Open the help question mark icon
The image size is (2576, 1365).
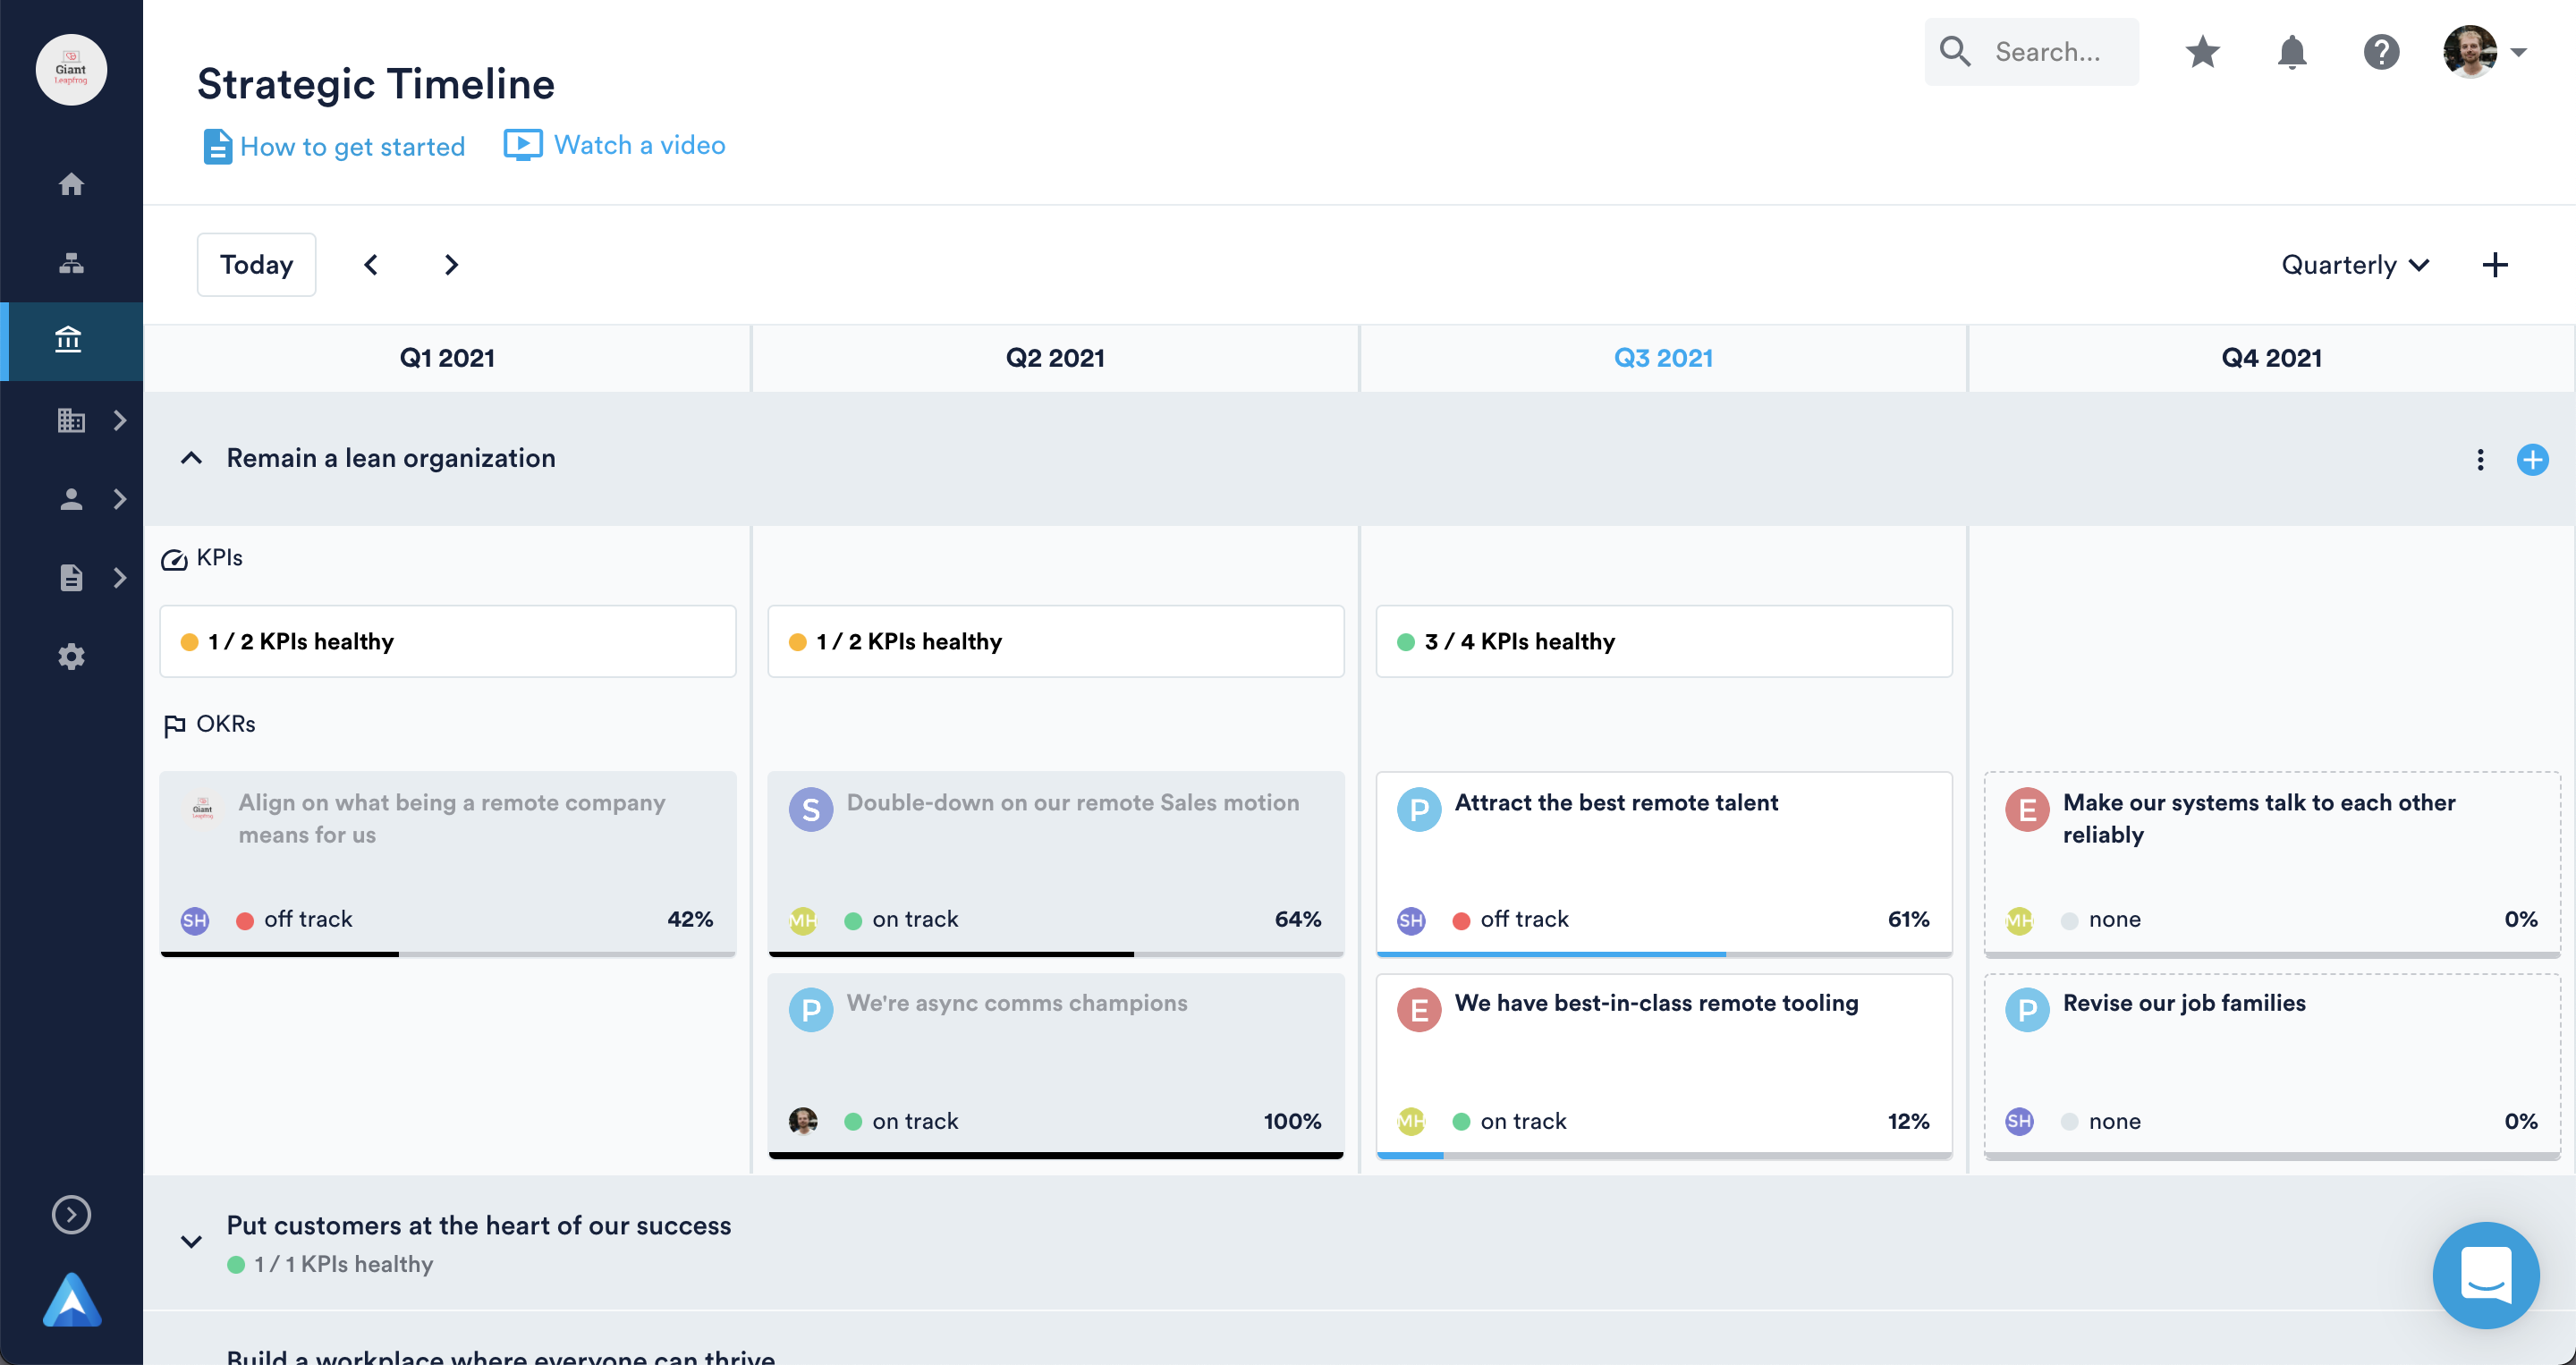(2381, 52)
